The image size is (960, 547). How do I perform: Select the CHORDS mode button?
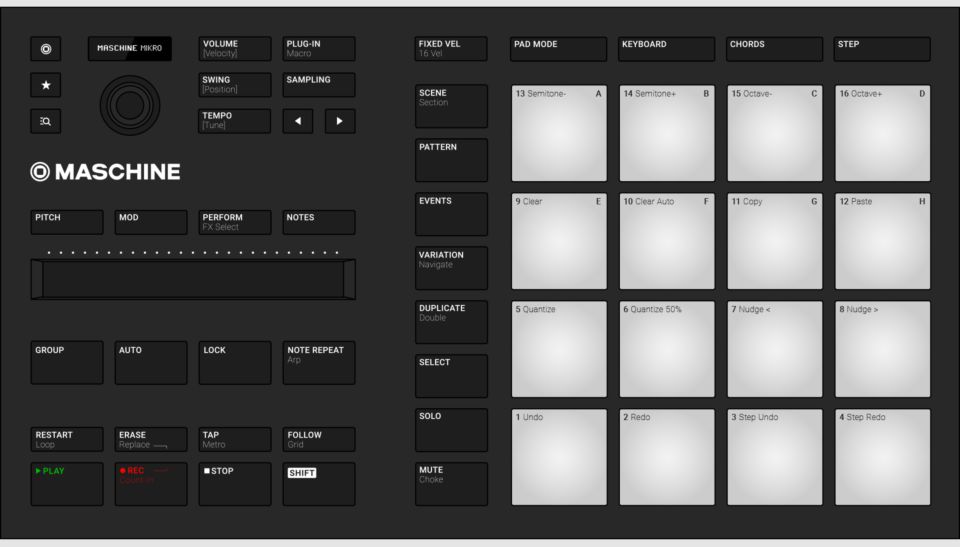pyautogui.click(x=774, y=49)
